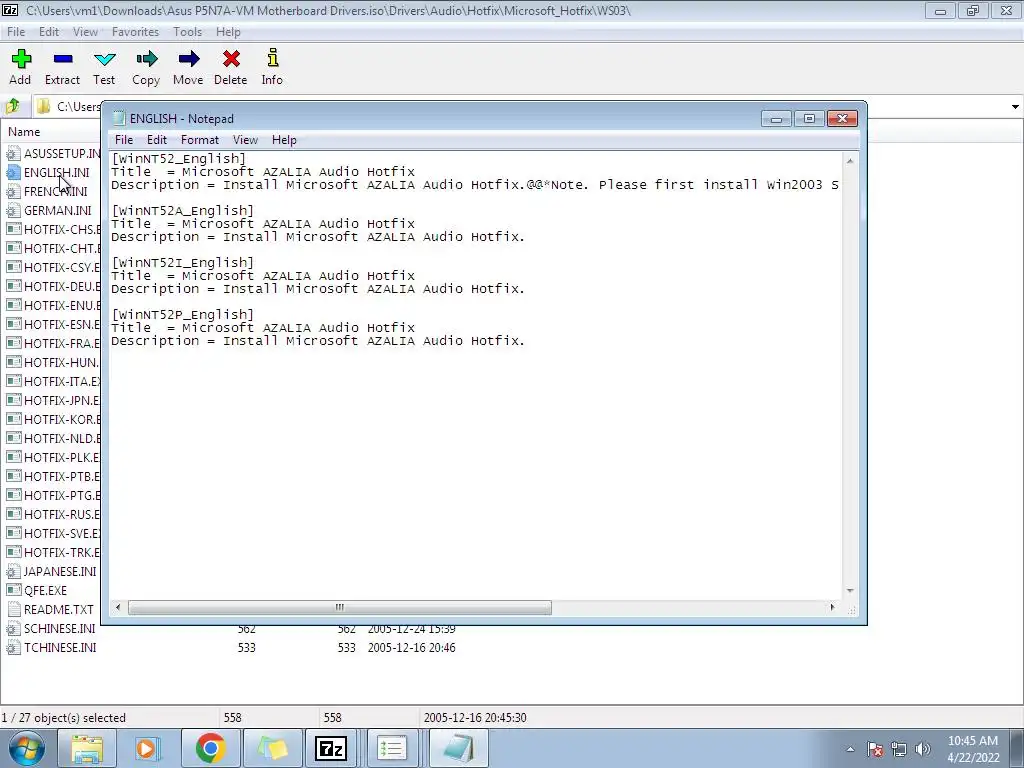Select the Copy toolbar icon

click(x=146, y=60)
